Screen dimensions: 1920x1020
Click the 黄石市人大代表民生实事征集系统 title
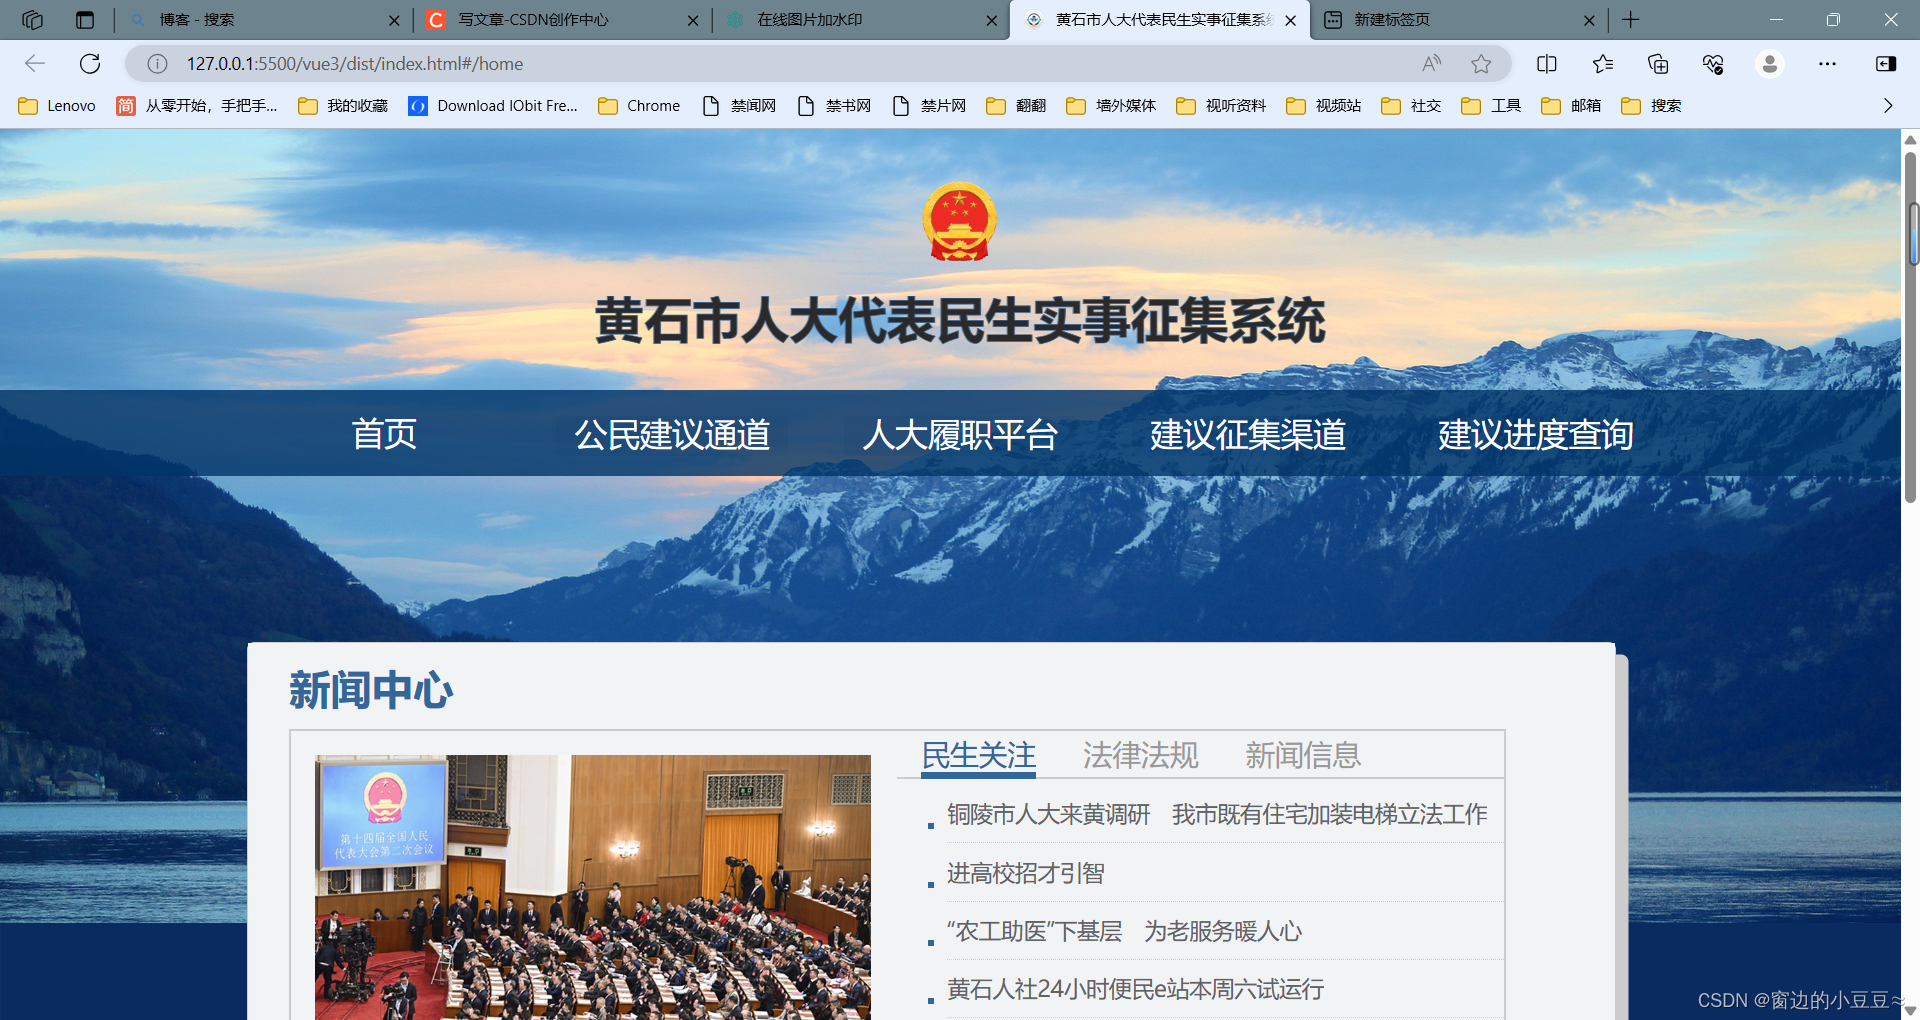[x=960, y=321]
